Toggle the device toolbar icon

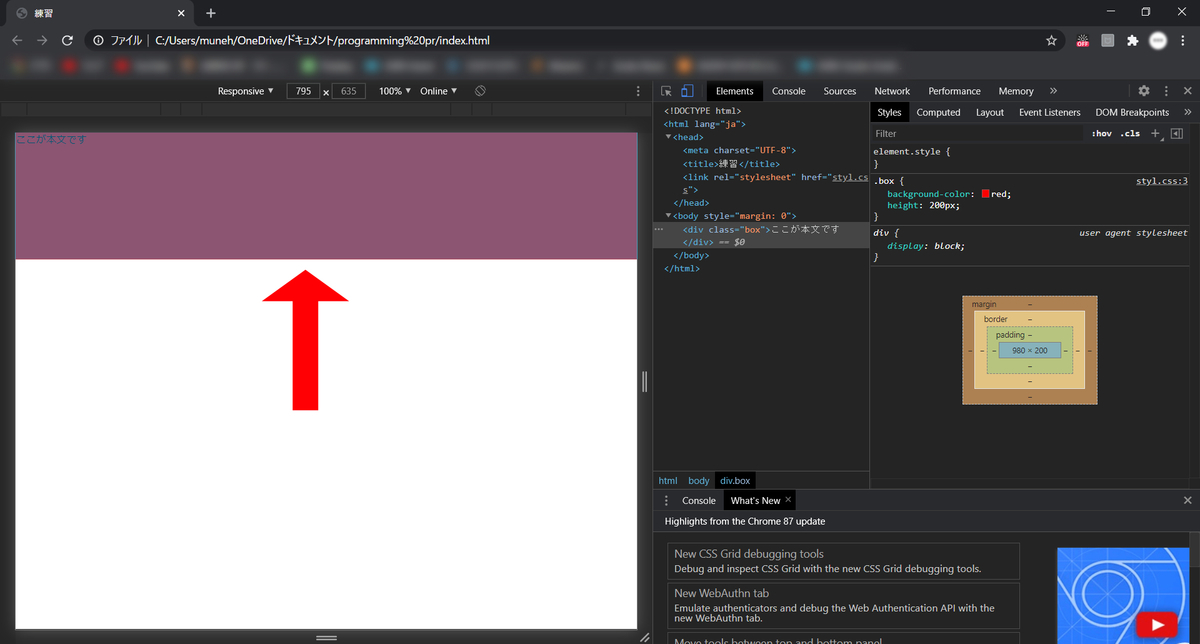(687, 91)
